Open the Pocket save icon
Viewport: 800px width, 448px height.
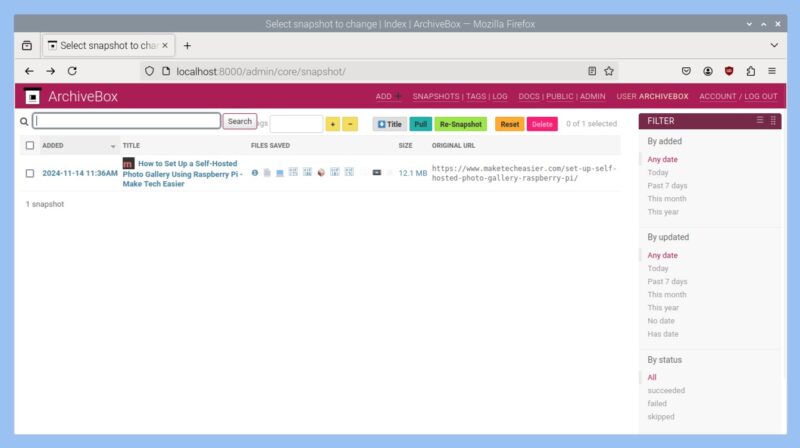[x=686, y=71]
